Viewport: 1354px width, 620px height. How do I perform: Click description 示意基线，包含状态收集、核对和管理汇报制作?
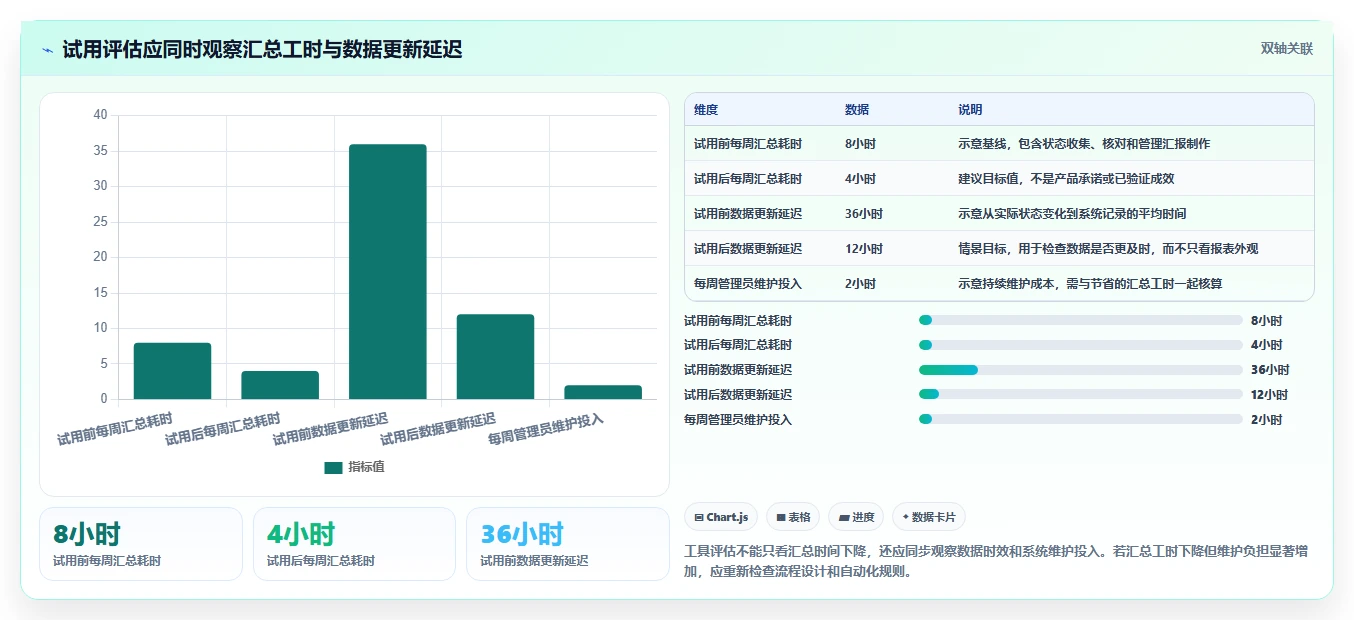pos(1084,144)
